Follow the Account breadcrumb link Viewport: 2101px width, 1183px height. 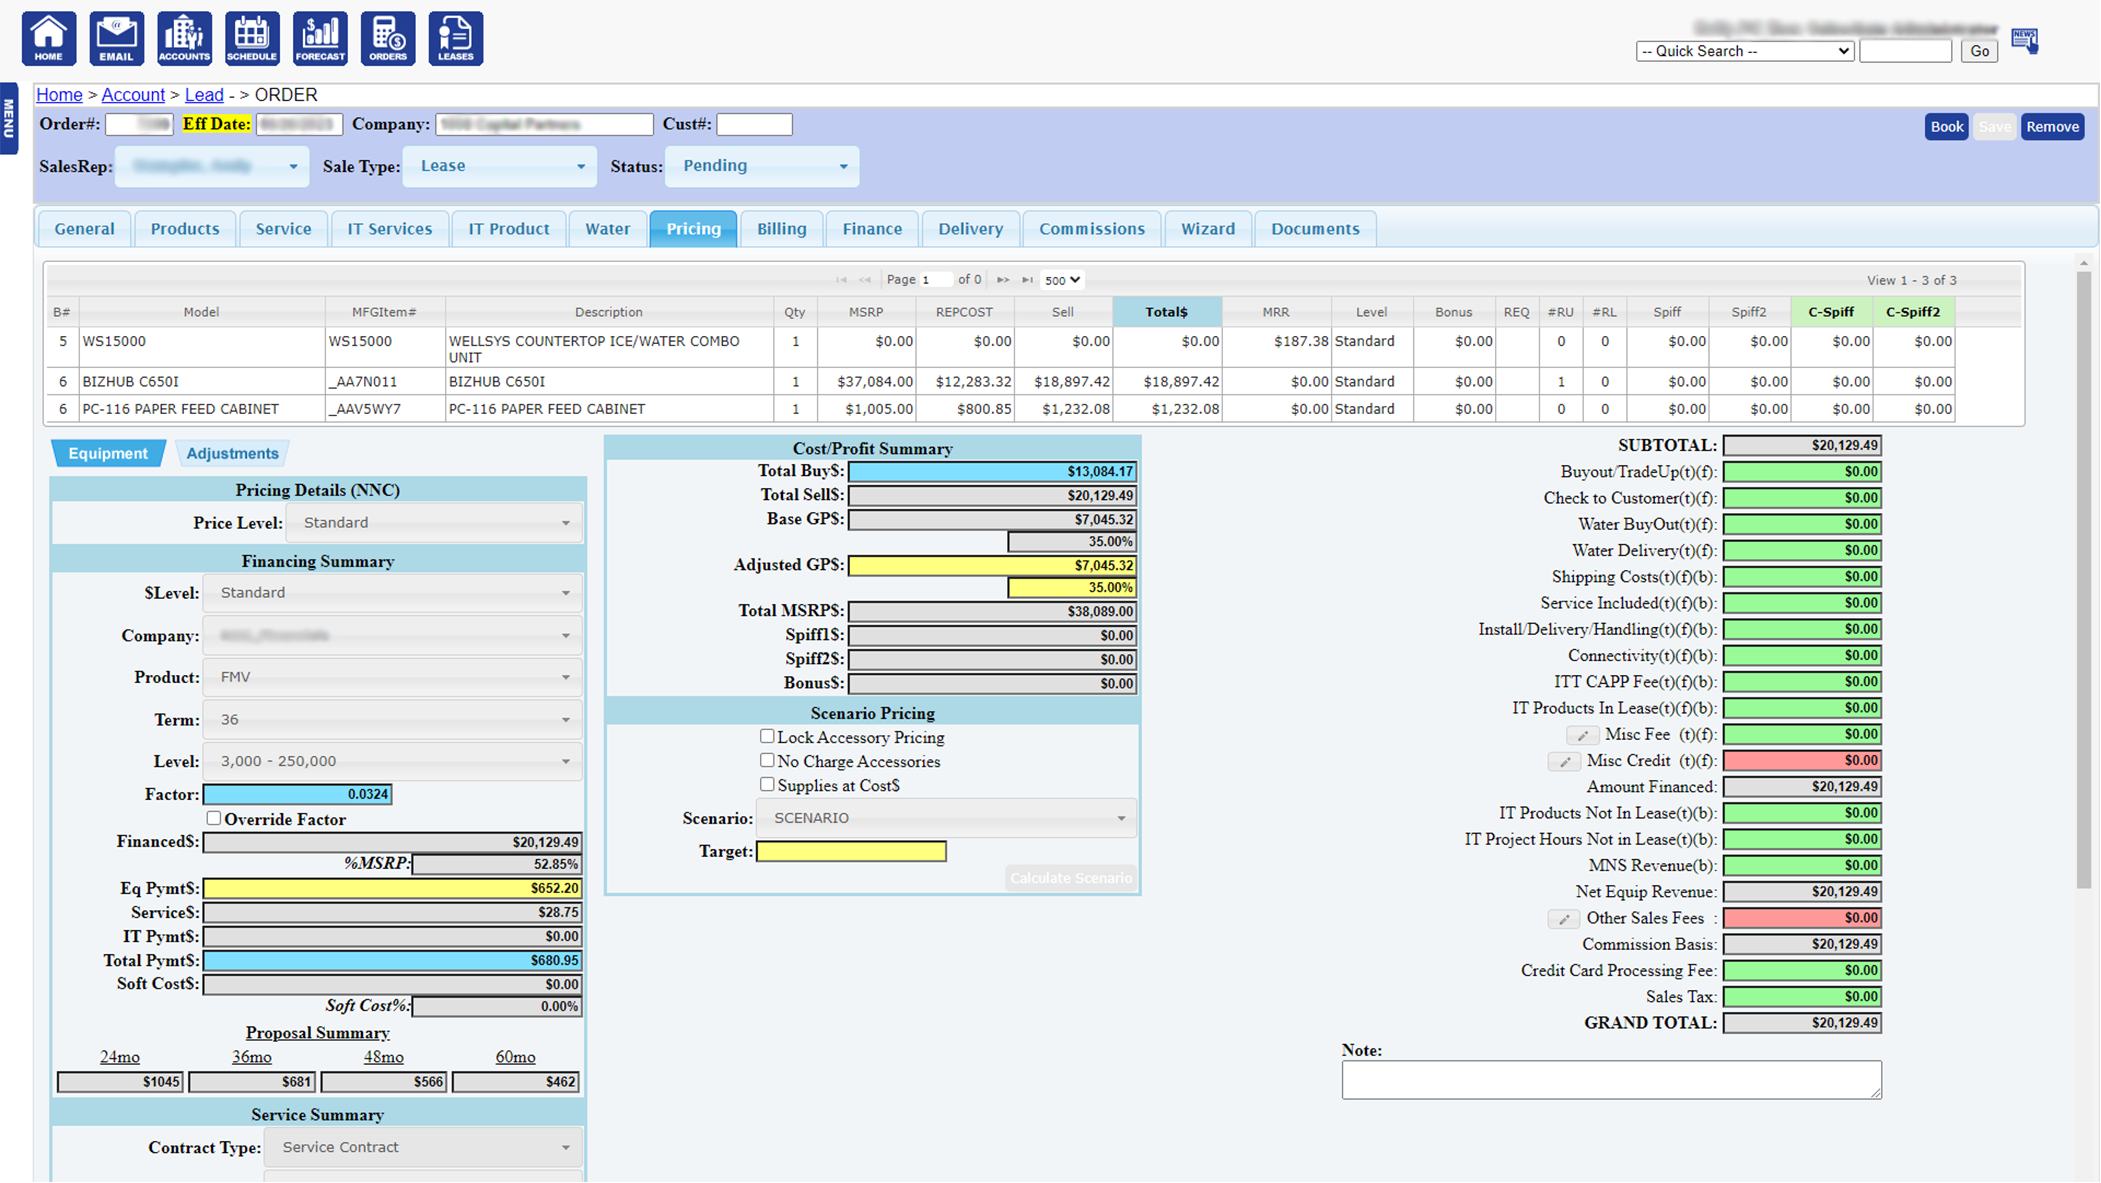tap(133, 95)
